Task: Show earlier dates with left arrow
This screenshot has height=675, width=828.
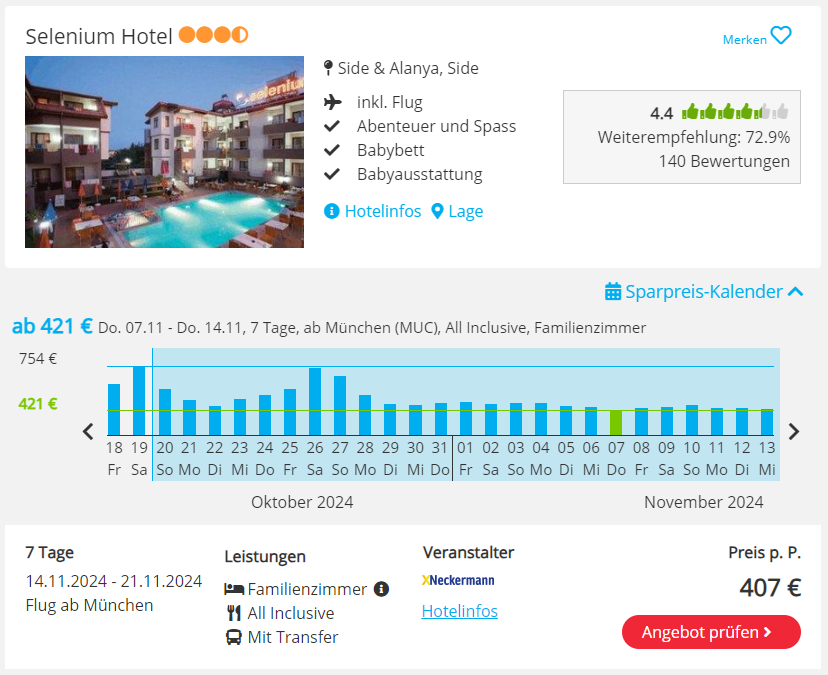Action: tap(88, 432)
